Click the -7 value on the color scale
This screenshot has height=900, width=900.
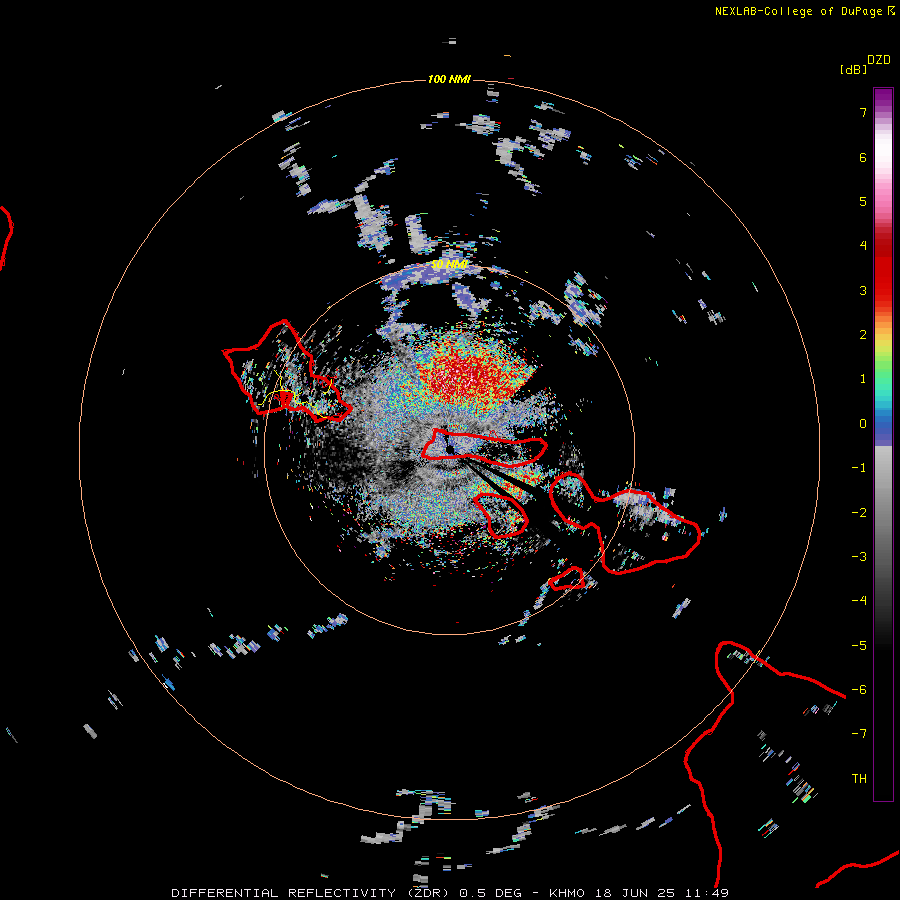(859, 734)
